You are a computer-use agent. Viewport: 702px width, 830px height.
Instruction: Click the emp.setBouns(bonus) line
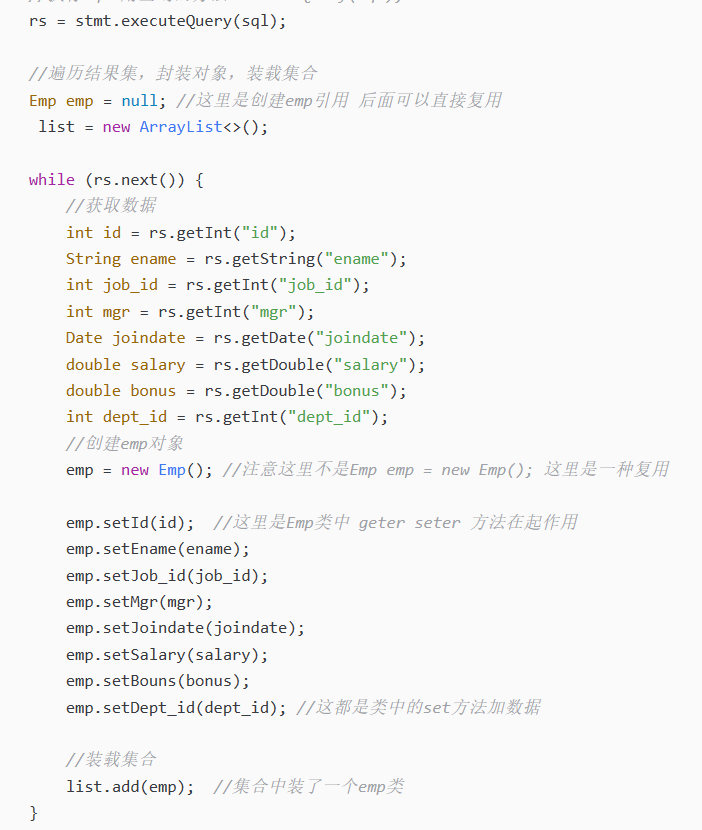click(x=158, y=681)
